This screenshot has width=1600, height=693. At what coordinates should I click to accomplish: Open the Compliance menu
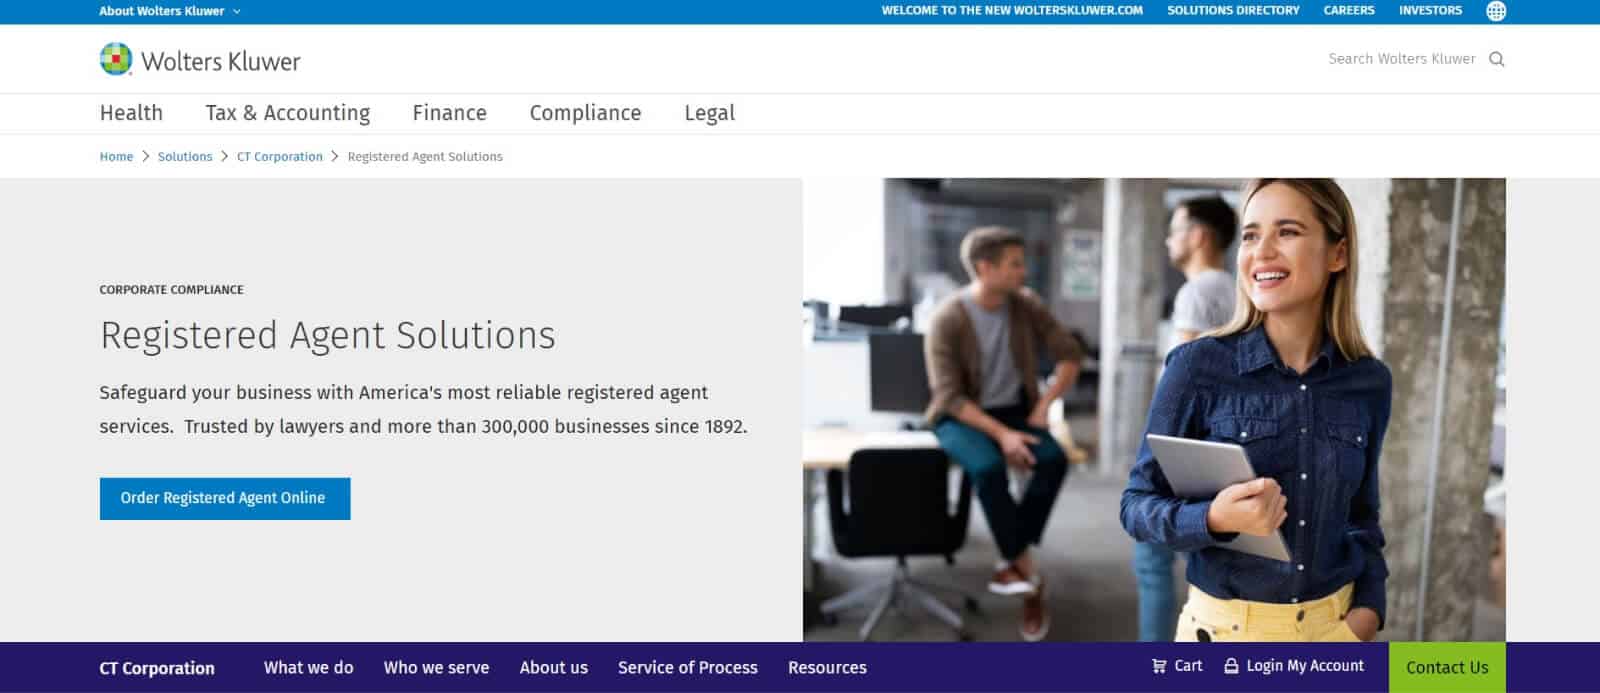point(585,113)
